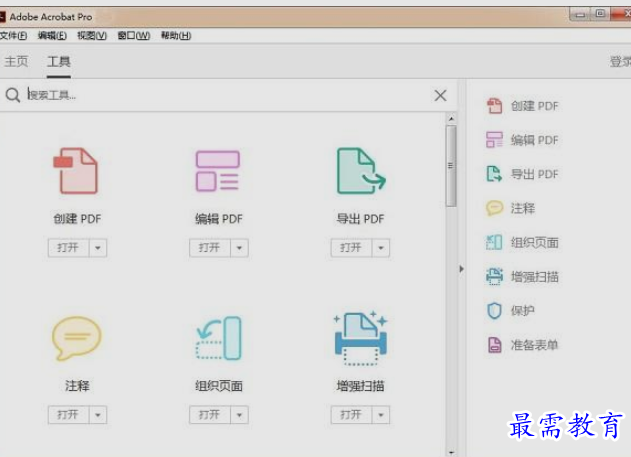The width and height of the screenshot is (631, 457).
Task: Open the 文件(F) menu
Action: (13, 36)
